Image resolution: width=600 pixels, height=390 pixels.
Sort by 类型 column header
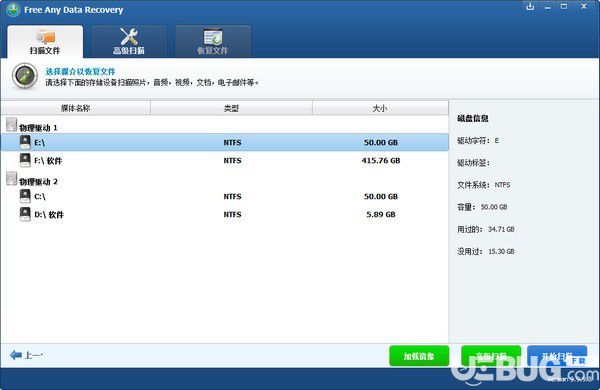(232, 108)
